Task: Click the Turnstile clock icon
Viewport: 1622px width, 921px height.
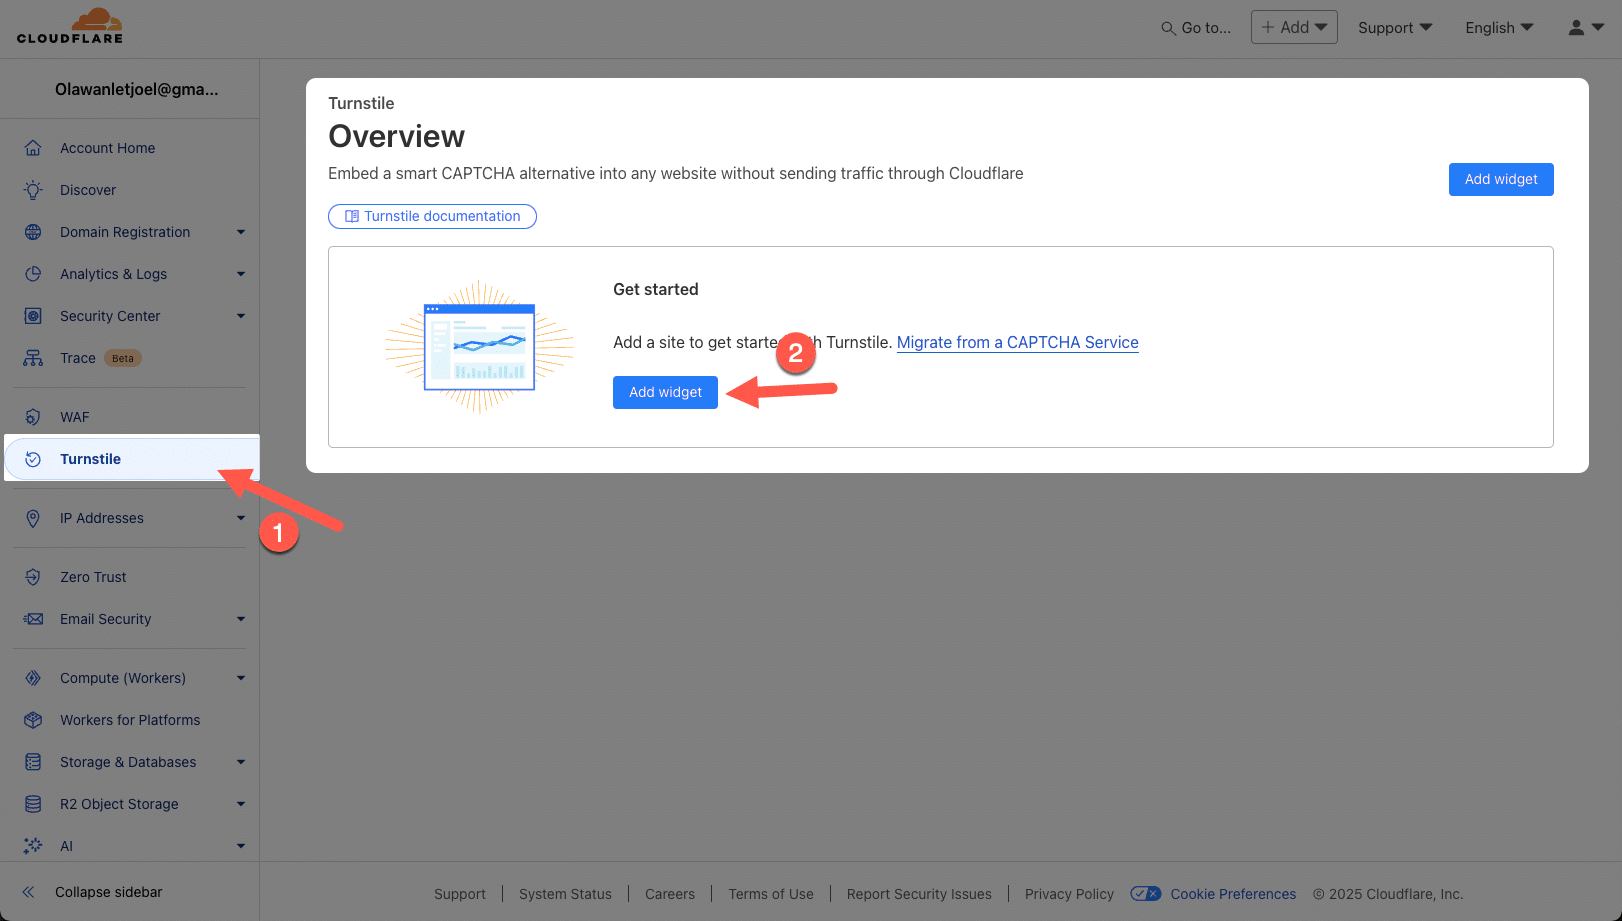Action: (x=33, y=458)
